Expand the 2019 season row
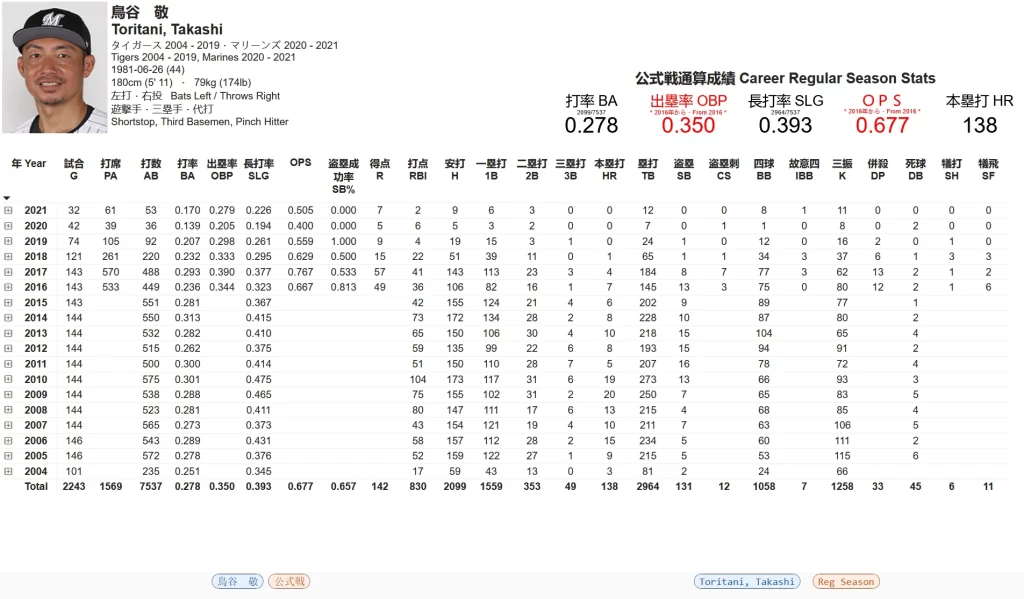The height and width of the screenshot is (599, 1024). pyautogui.click(x=8, y=241)
